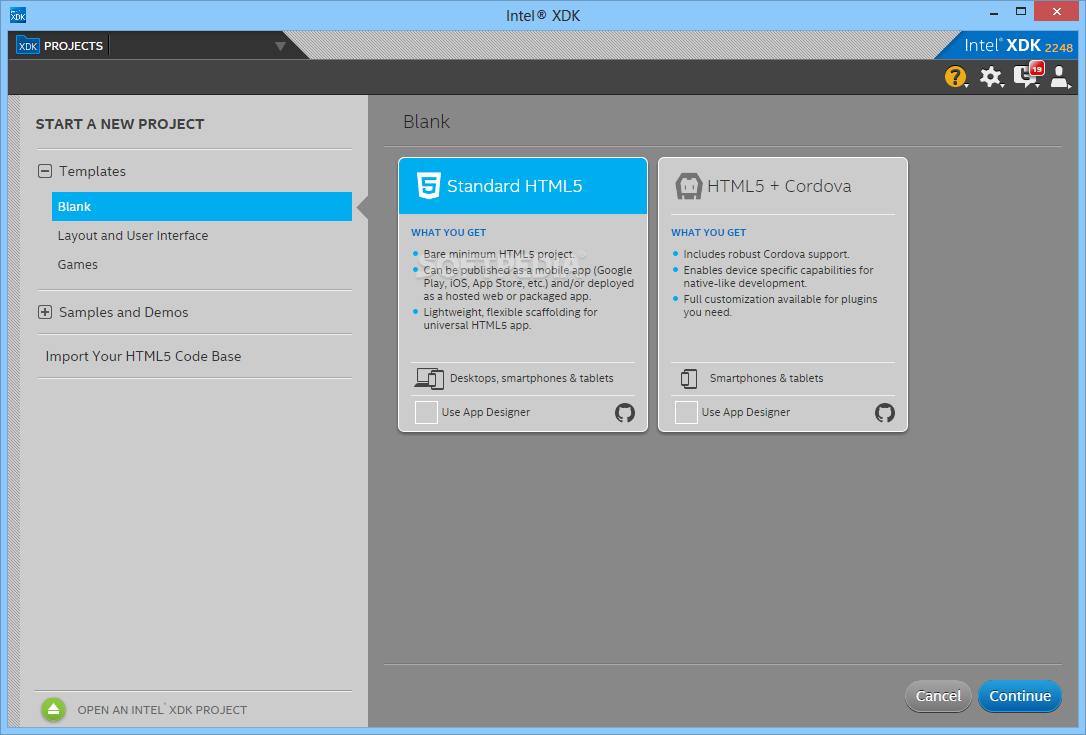Click the Samples and Demos label
1086x735 pixels.
coord(123,312)
